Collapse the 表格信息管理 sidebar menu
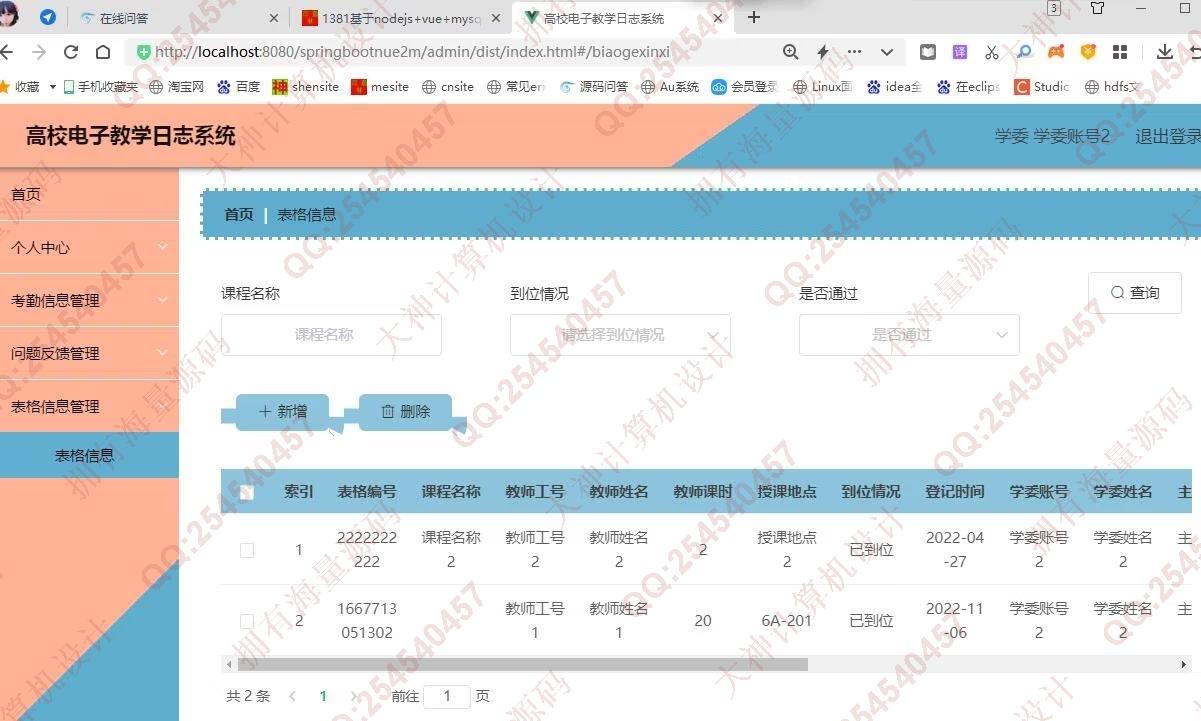1201x721 pixels. 89,406
